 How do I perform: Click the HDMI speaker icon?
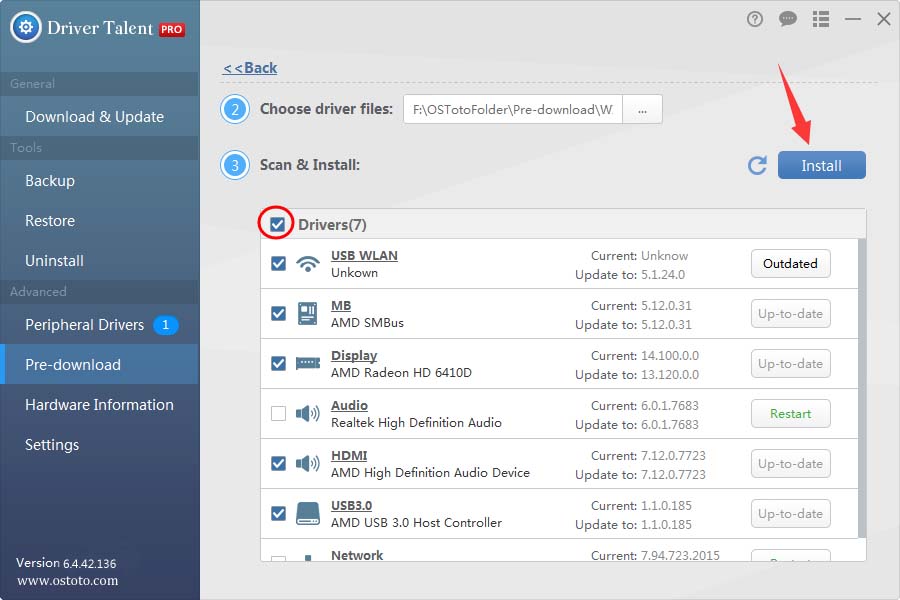[308, 463]
